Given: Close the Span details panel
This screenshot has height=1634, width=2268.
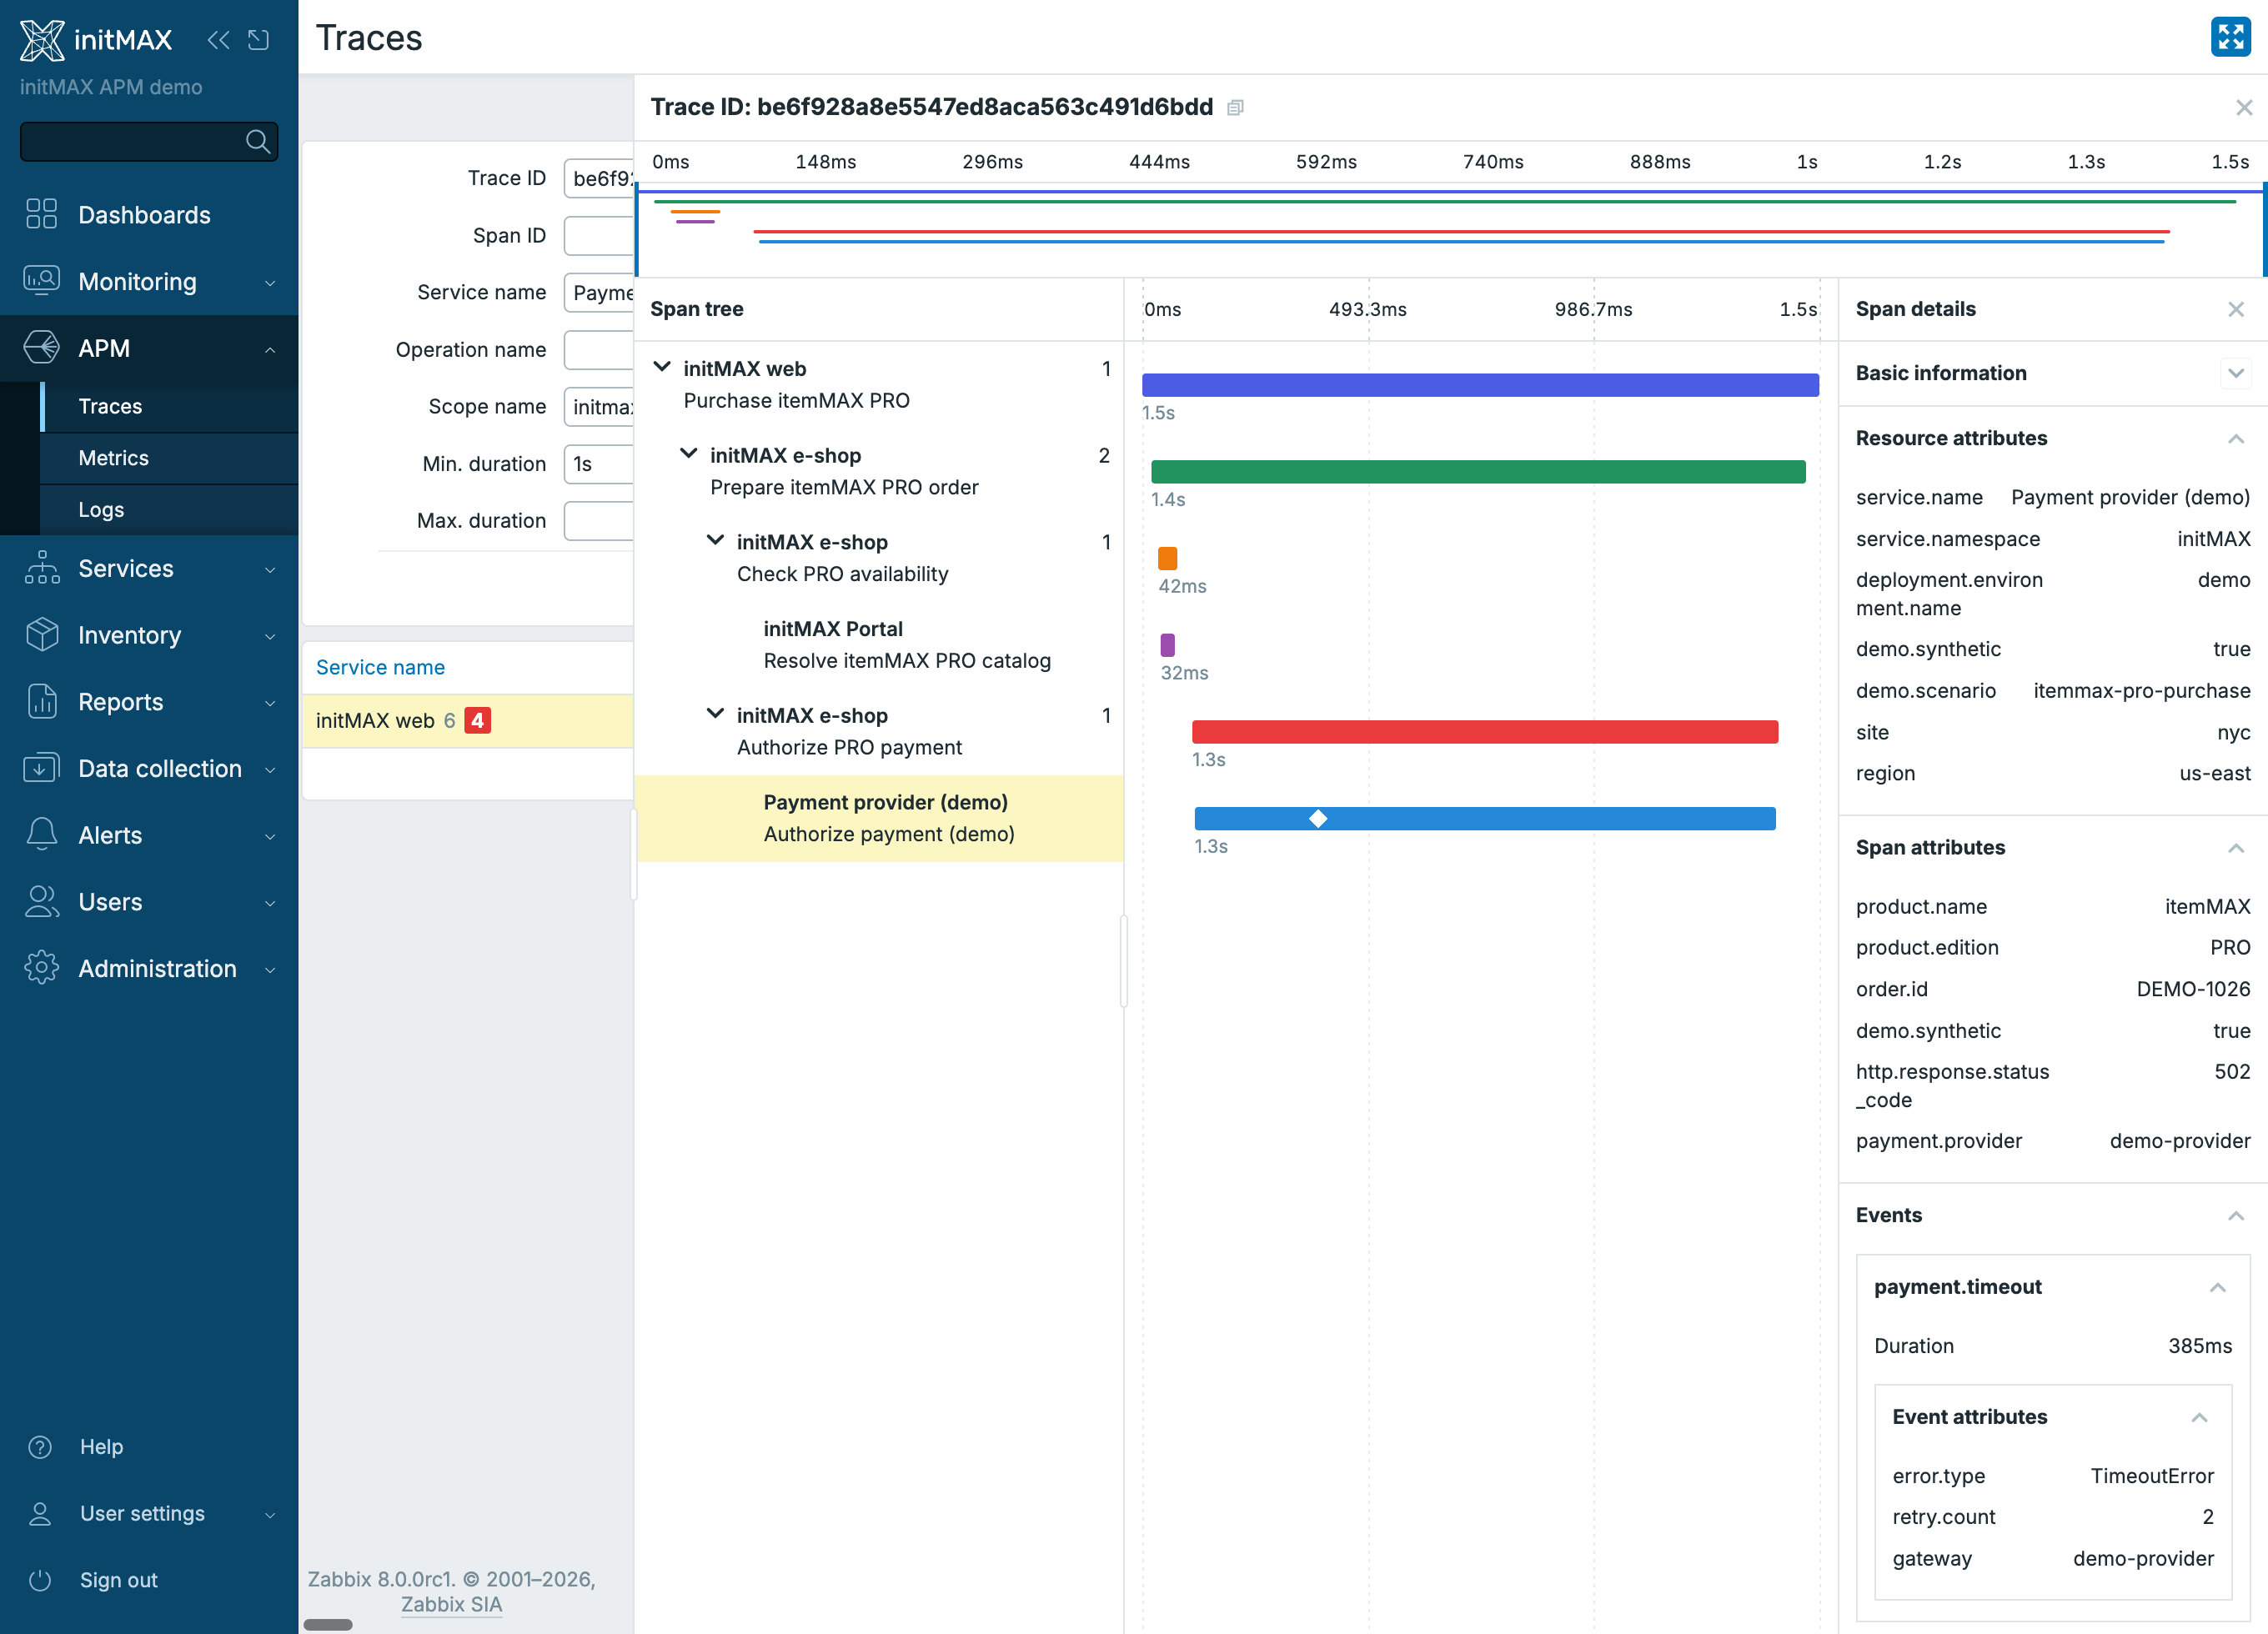Looking at the screenshot, I should click(2236, 309).
